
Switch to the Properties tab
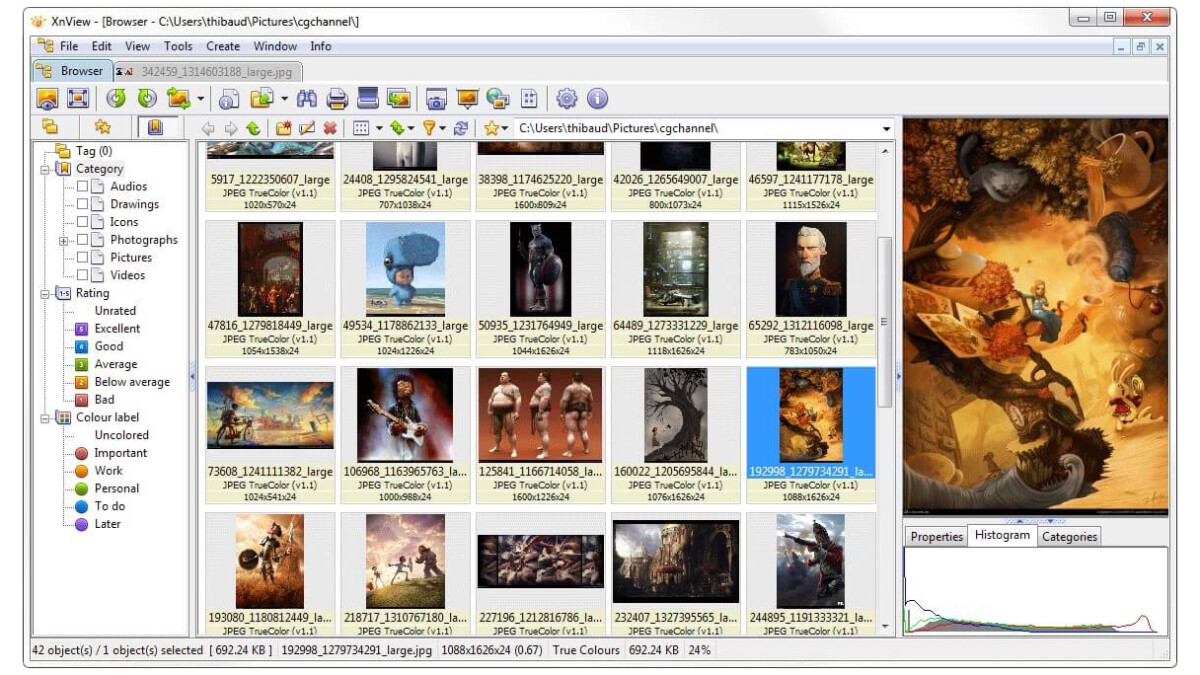click(x=936, y=536)
